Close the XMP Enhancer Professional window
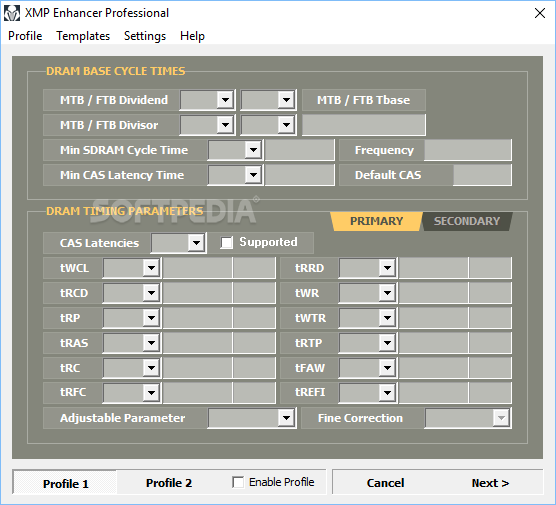556x505 pixels. pos(540,13)
